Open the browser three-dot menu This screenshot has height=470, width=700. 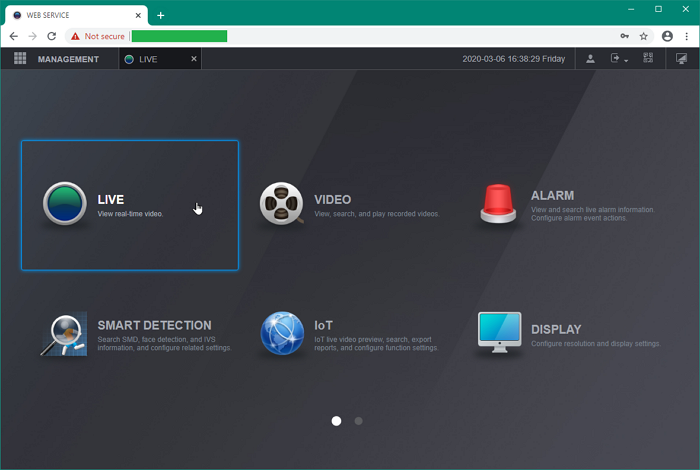(688, 36)
